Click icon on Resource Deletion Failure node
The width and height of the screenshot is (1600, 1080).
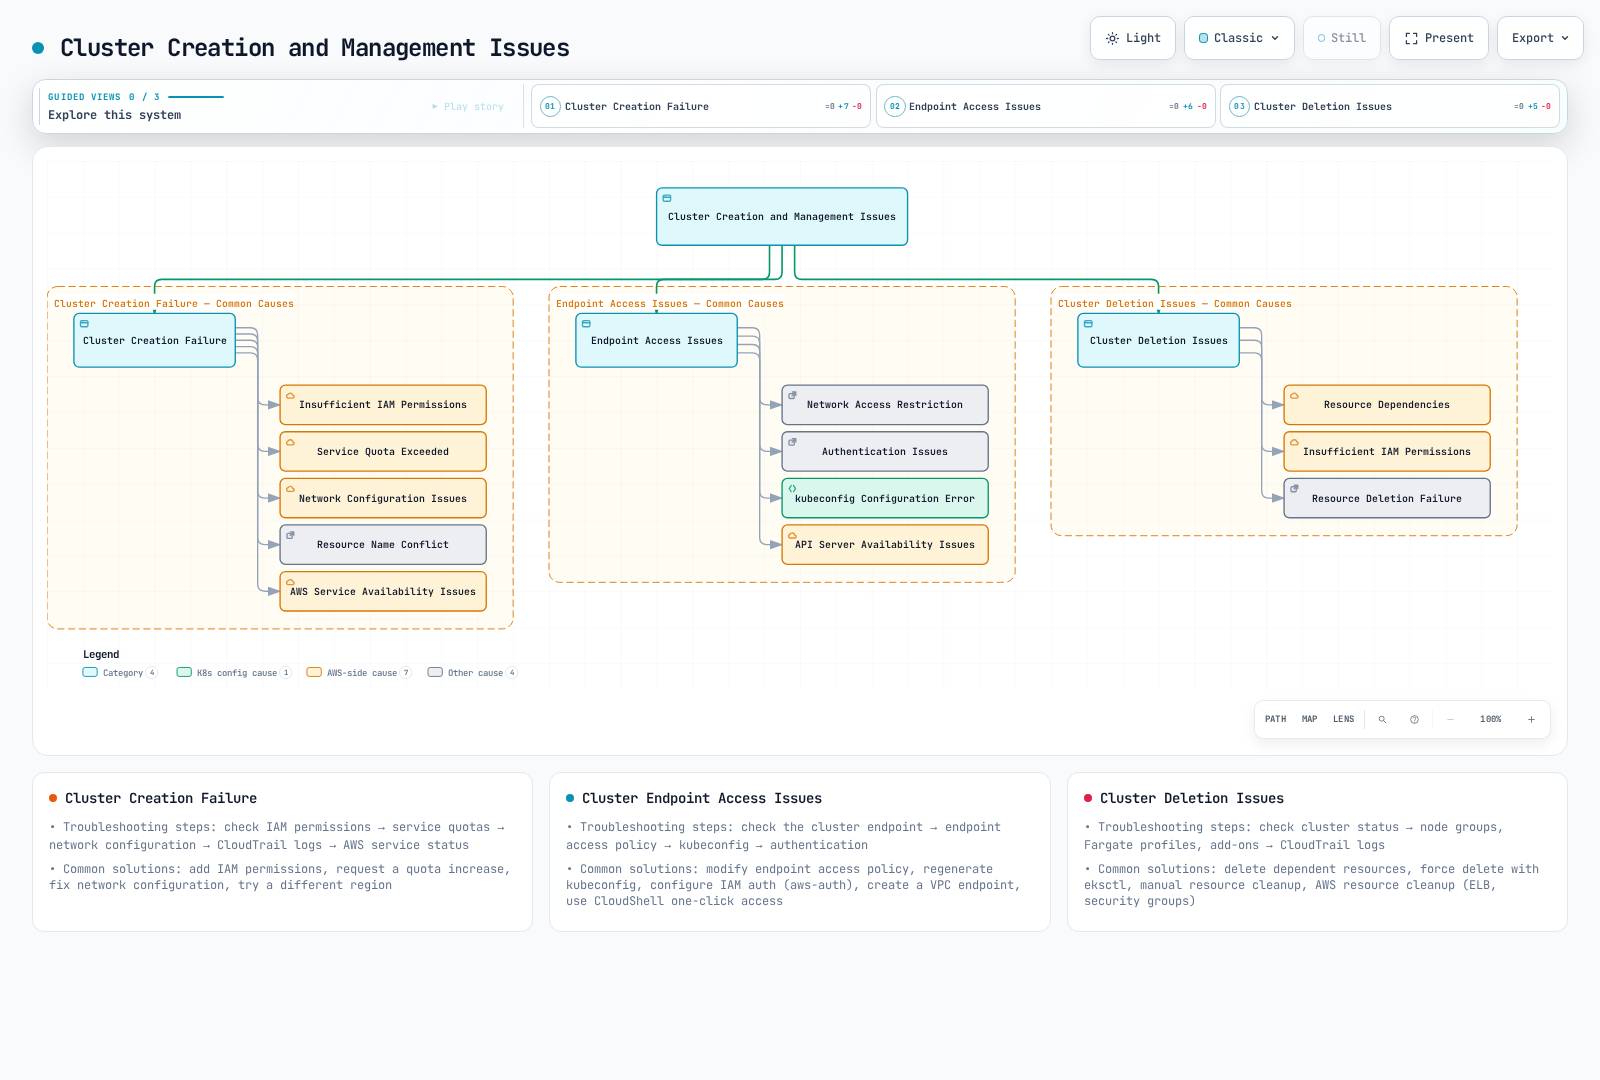[1294, 488]
